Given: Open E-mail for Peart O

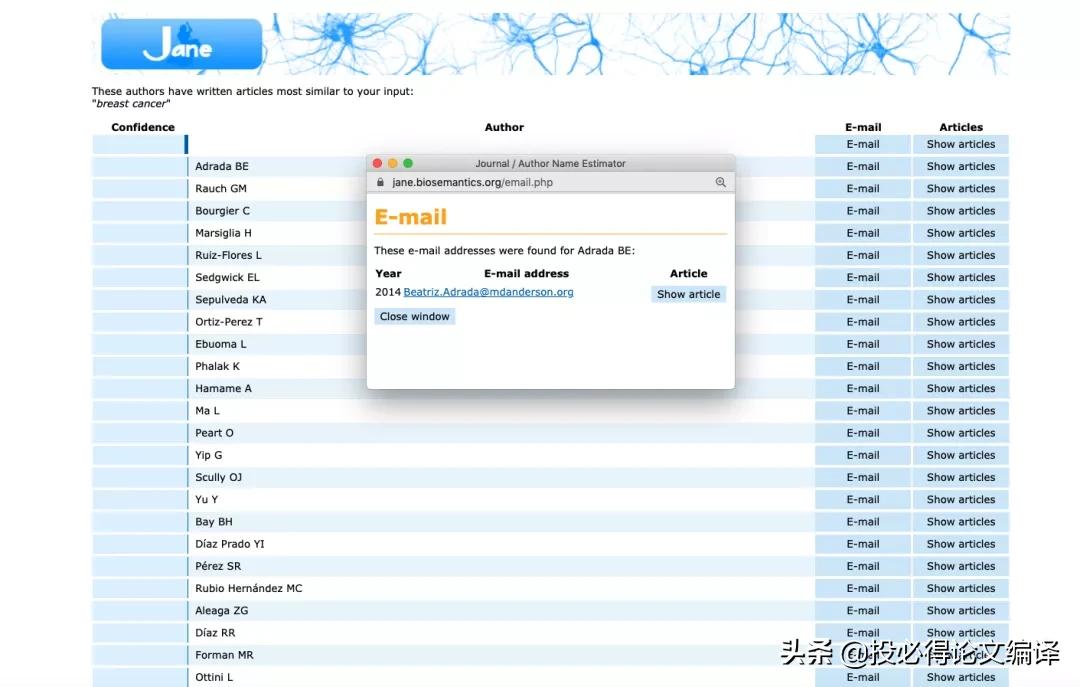Looking at the screenshot, I should [863, 433].
